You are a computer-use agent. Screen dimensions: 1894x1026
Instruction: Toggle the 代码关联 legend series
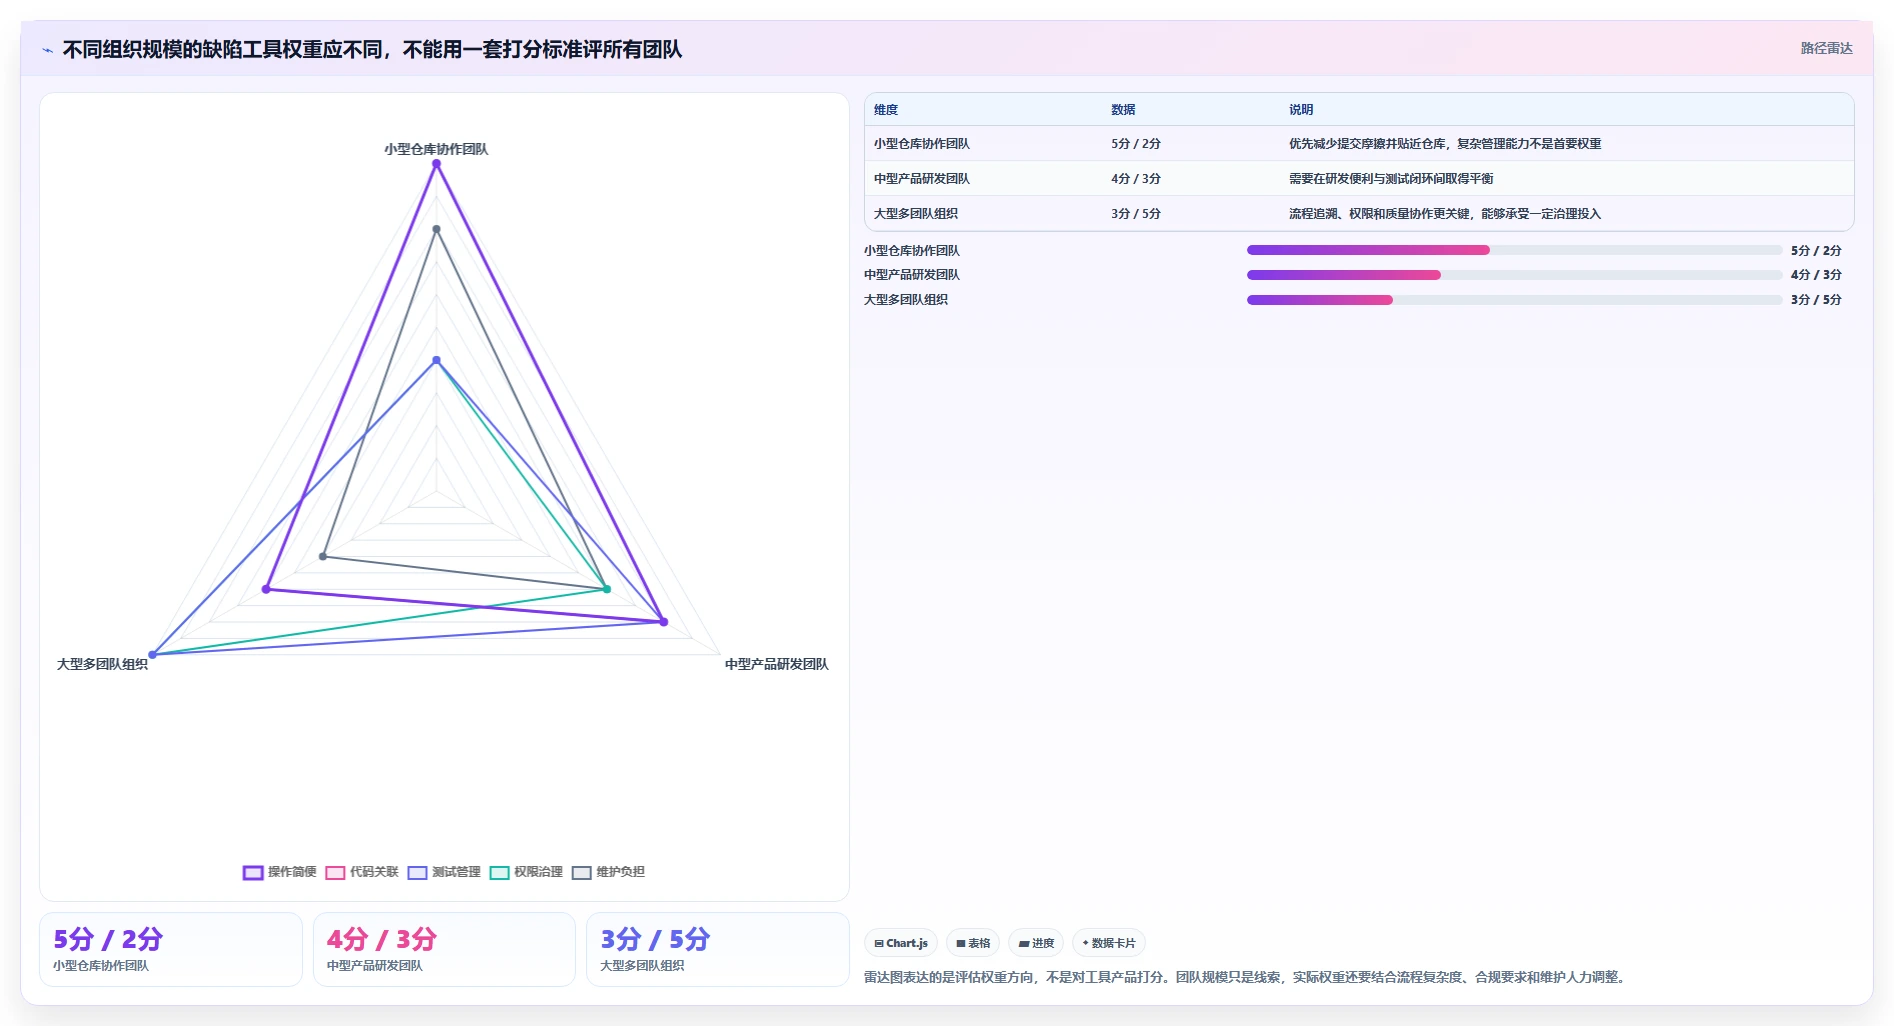click(x=362, y=872)
